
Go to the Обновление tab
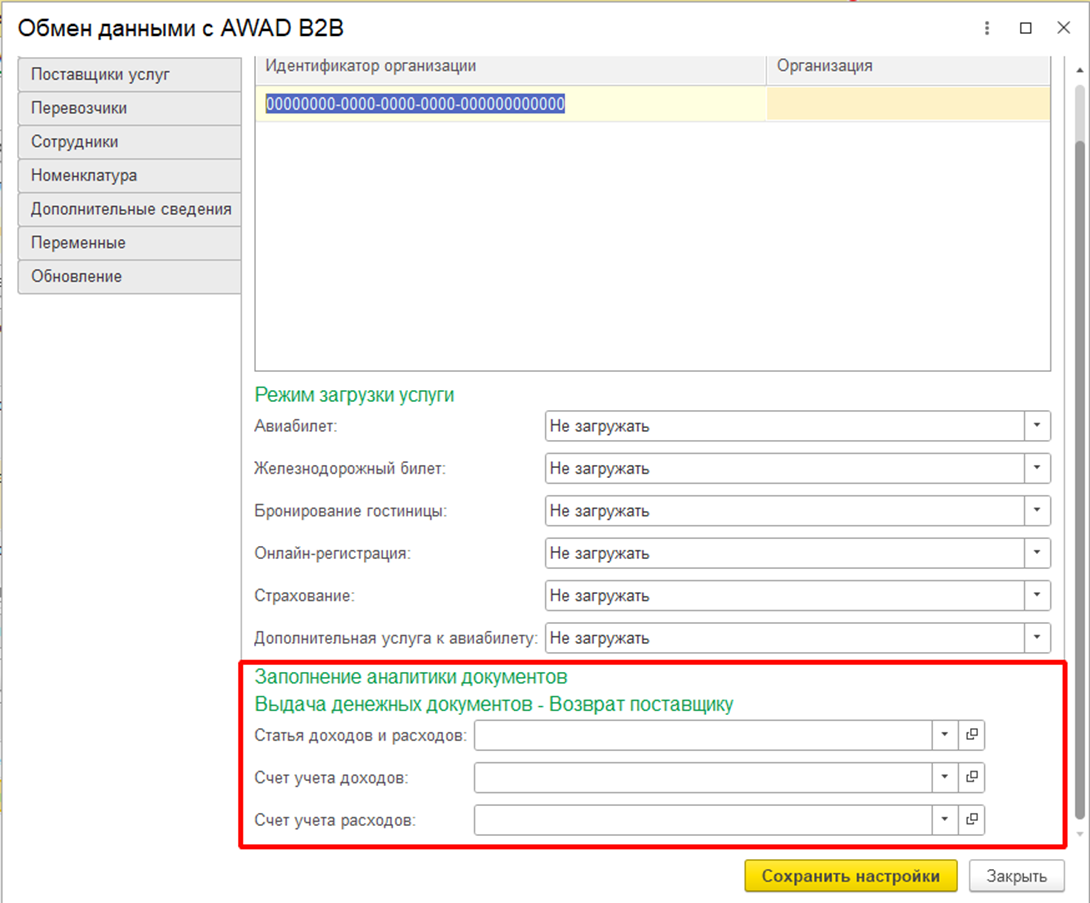coord(129,277)
